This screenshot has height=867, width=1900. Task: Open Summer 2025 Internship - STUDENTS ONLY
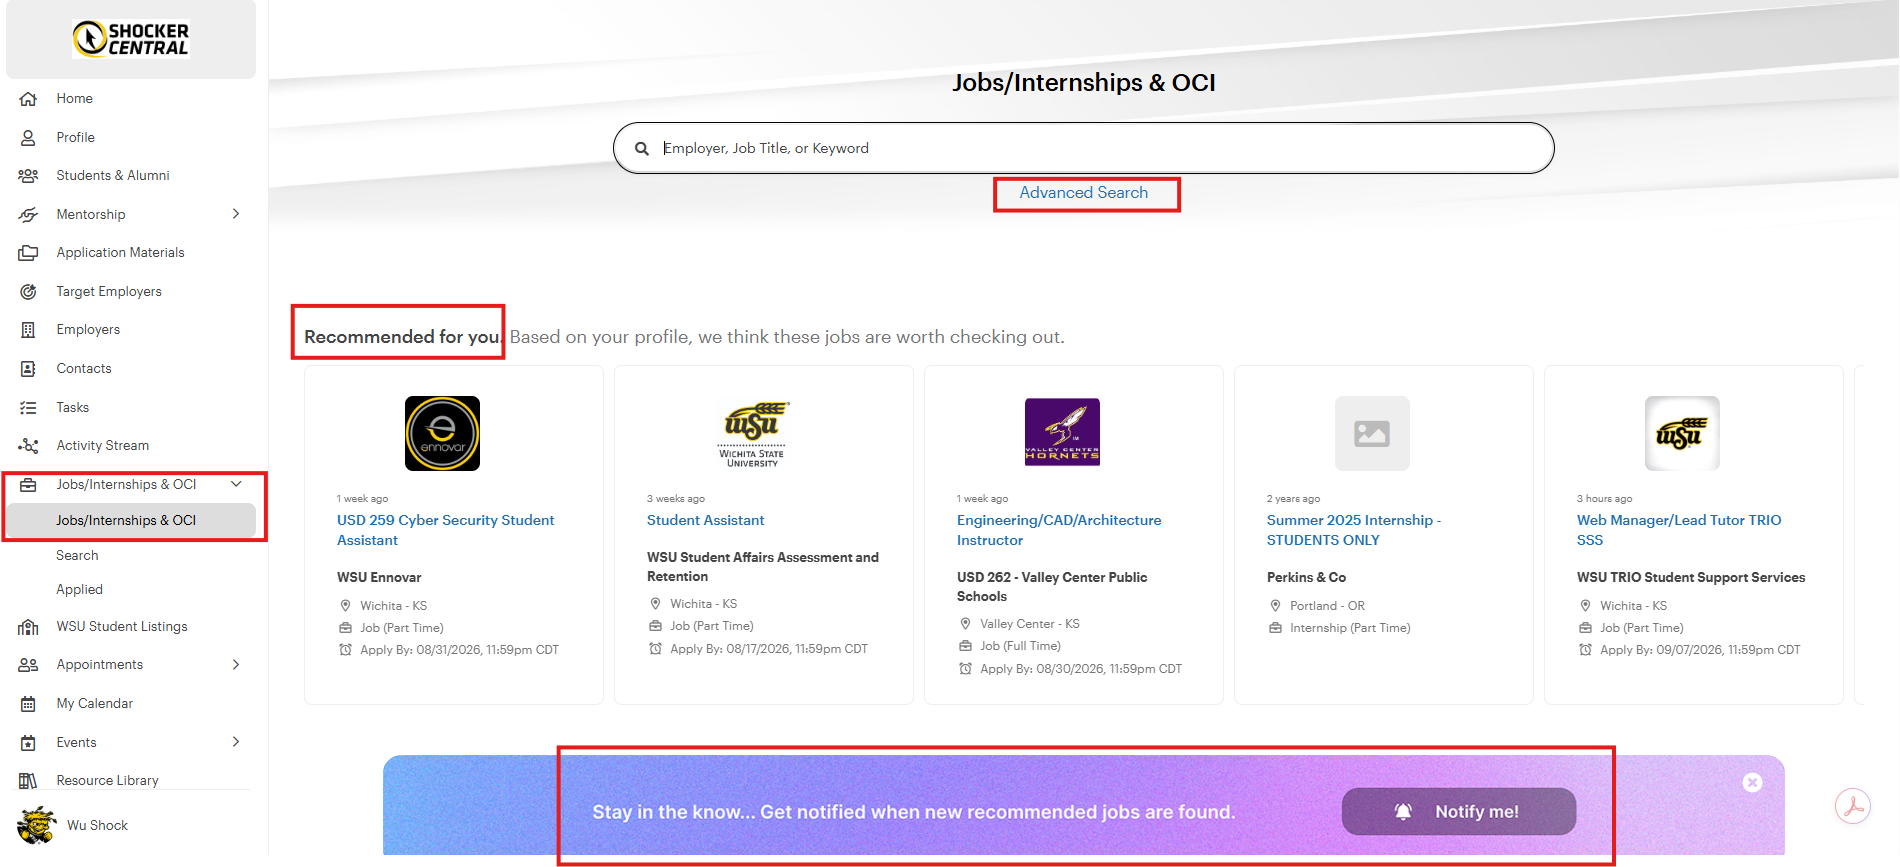[x=1354, y=530]
